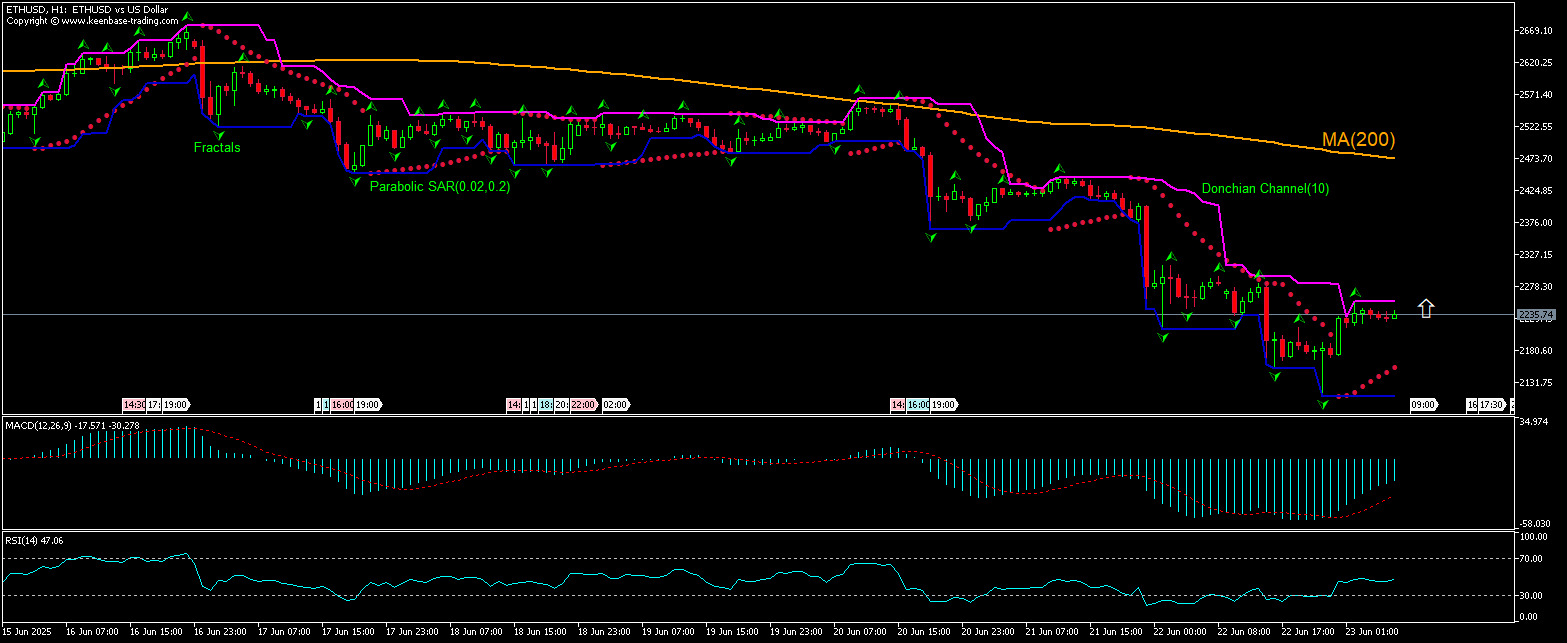Viewport: 1567px width, 643px height.
Task: Select the white up-arrow chart object
Action: point(1426,309)
